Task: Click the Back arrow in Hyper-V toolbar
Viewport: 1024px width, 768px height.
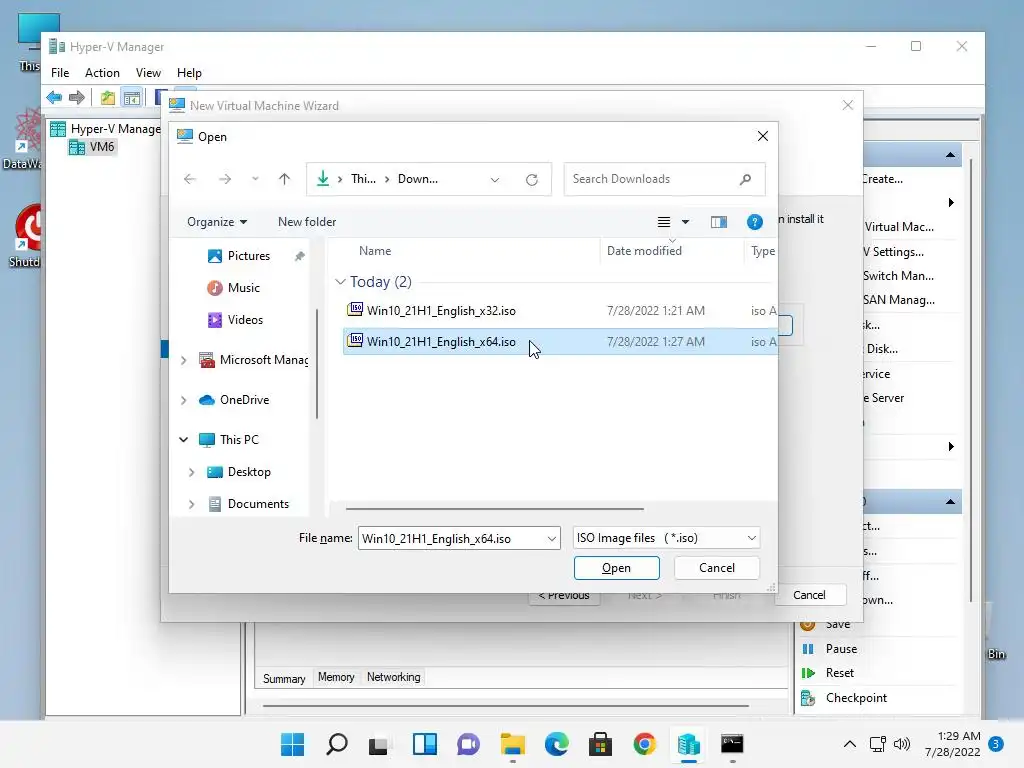Action: click(x=54, y=98)
